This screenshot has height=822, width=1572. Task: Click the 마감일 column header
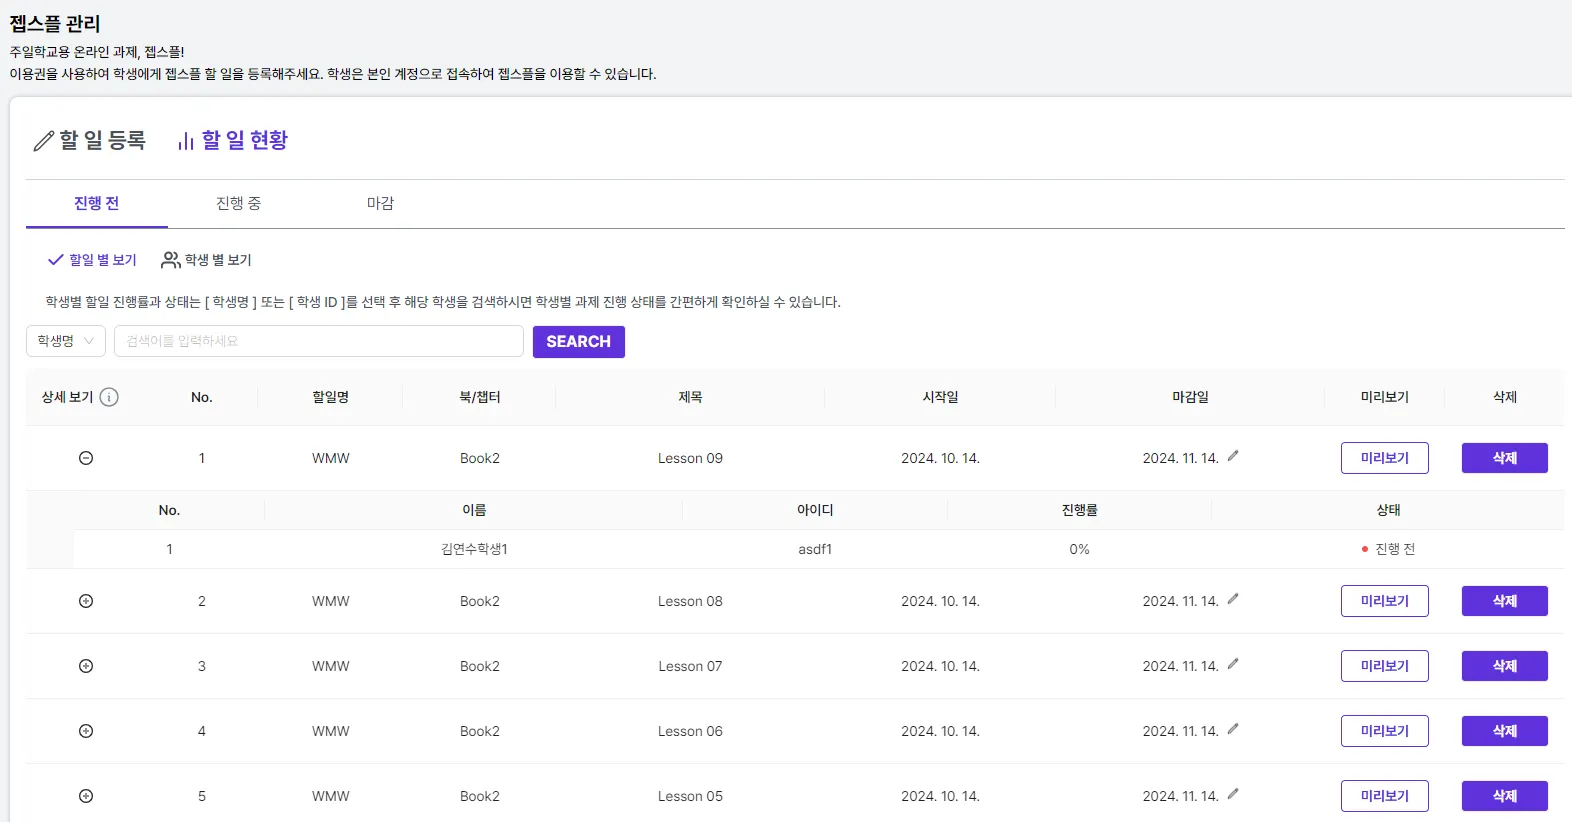point(1190,397)
